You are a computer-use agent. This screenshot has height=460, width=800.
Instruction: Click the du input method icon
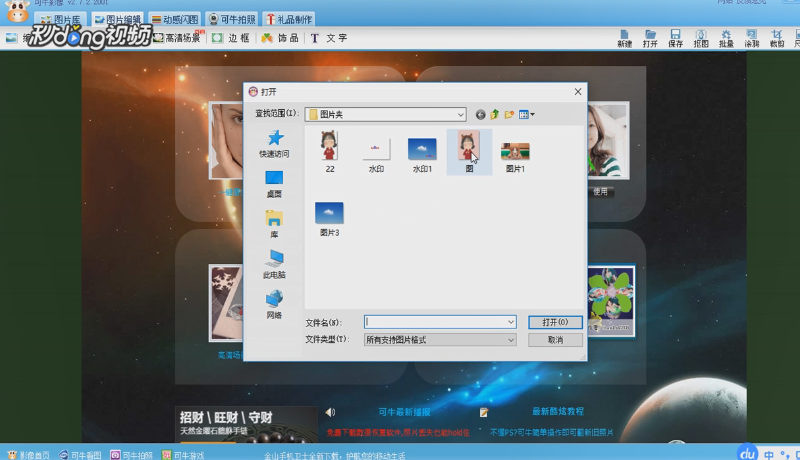748,453
